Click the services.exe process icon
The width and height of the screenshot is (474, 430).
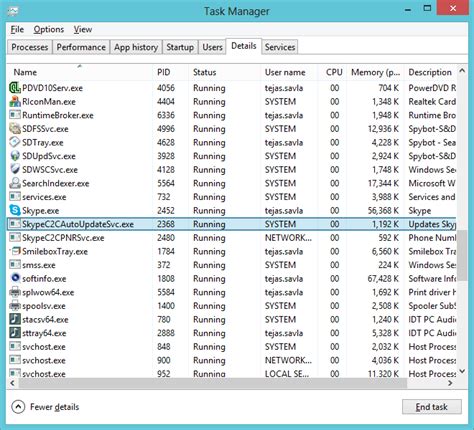pos(15,197)
